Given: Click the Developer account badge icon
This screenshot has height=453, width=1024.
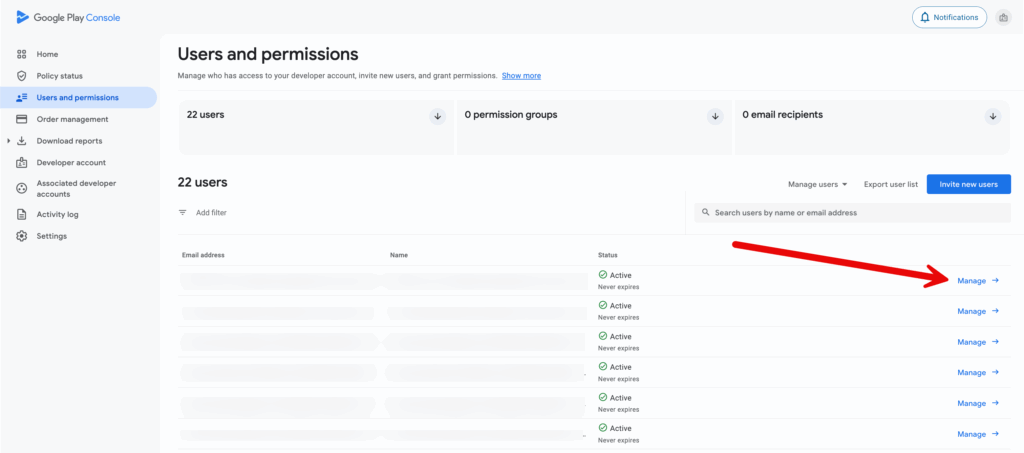Looking at the screenshot, I should 22,162.
